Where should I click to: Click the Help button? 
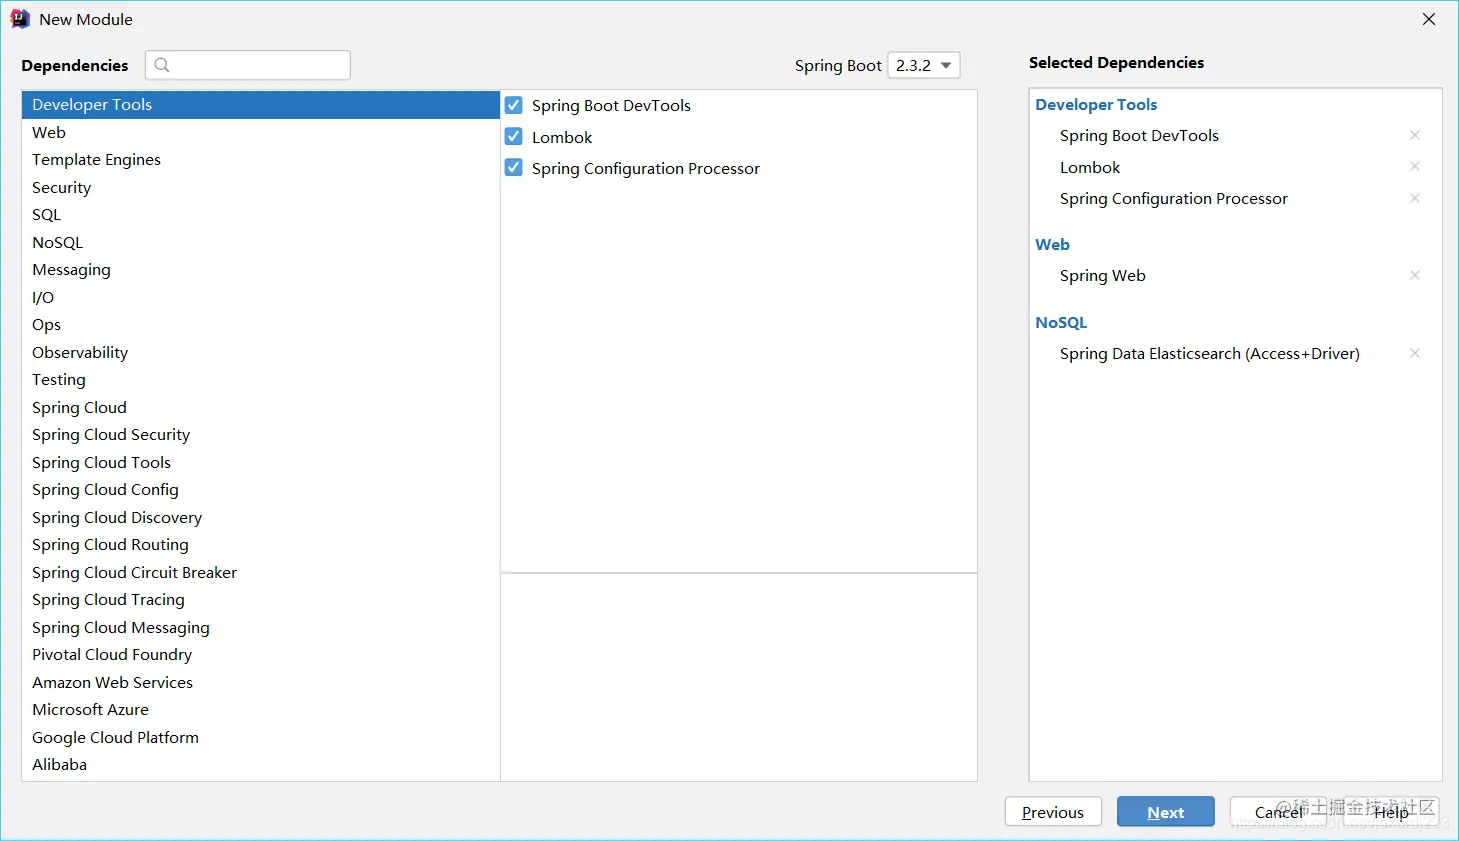coord(1391,812)
